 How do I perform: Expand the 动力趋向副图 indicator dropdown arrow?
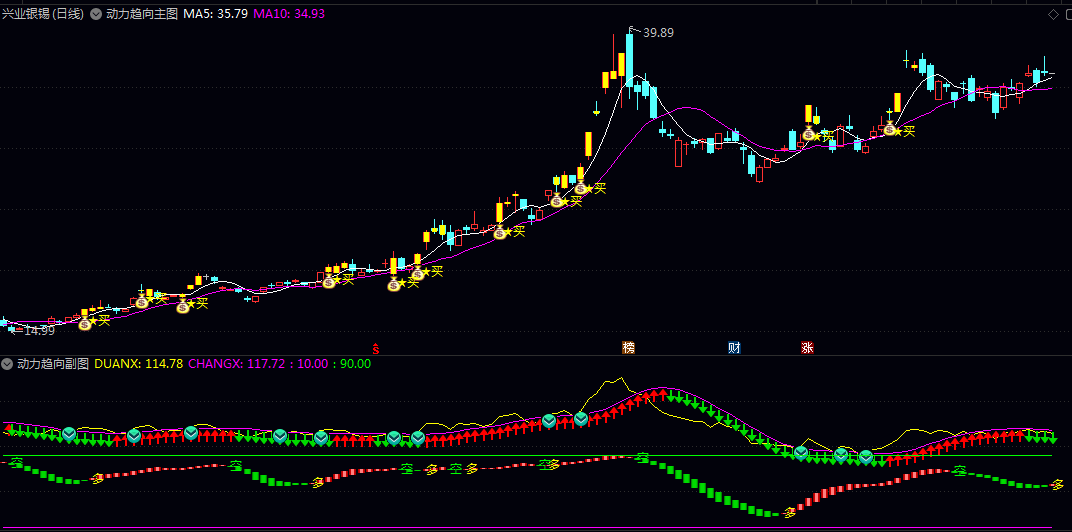(x=8, y=364)
